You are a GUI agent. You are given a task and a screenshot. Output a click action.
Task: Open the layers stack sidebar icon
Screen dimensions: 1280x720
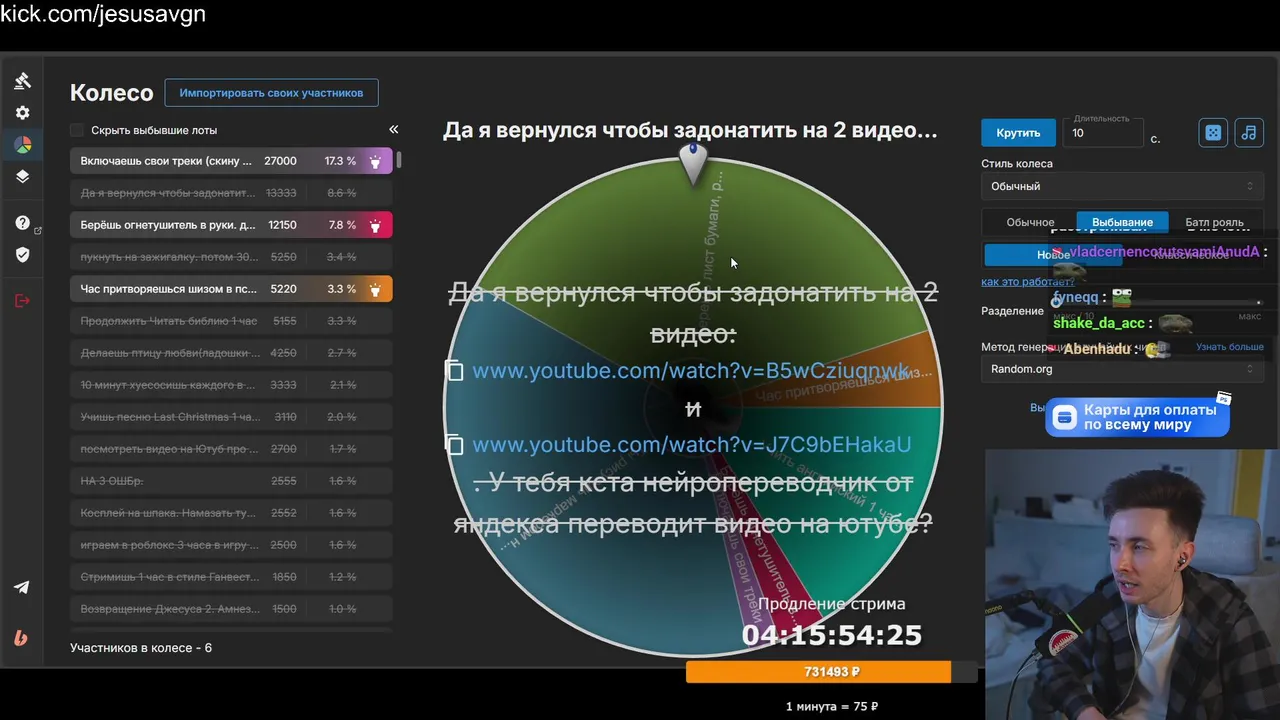point(22,177)
